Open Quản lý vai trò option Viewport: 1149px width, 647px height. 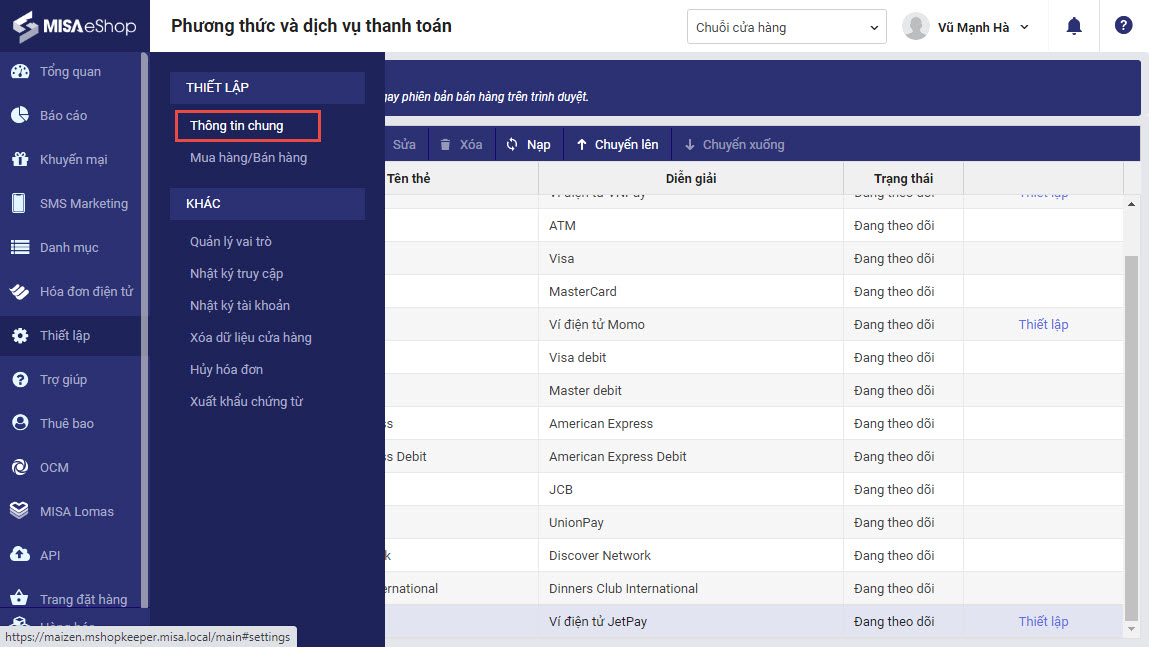pos(231,242)
